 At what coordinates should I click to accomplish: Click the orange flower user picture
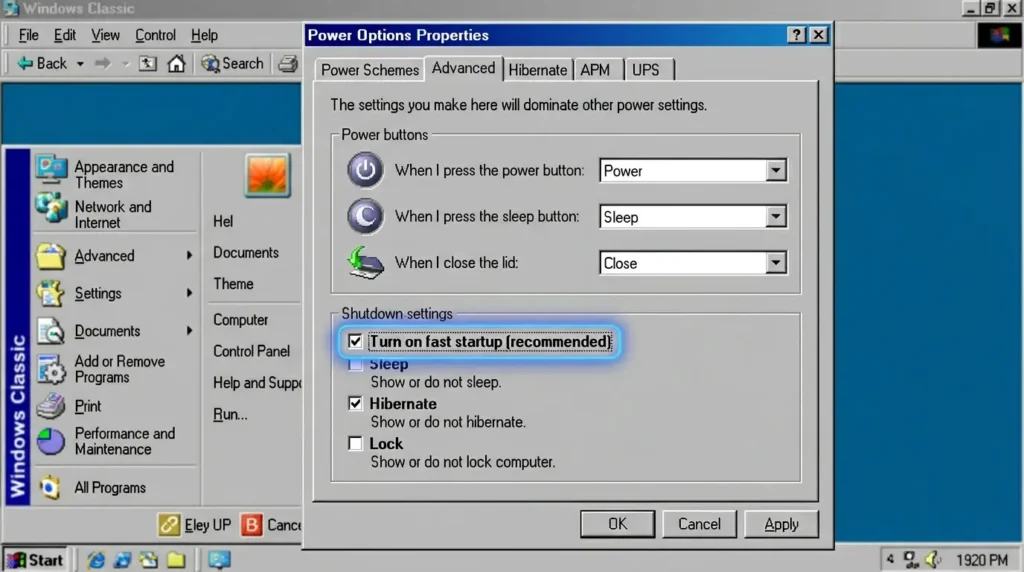[x=268, y=175]
